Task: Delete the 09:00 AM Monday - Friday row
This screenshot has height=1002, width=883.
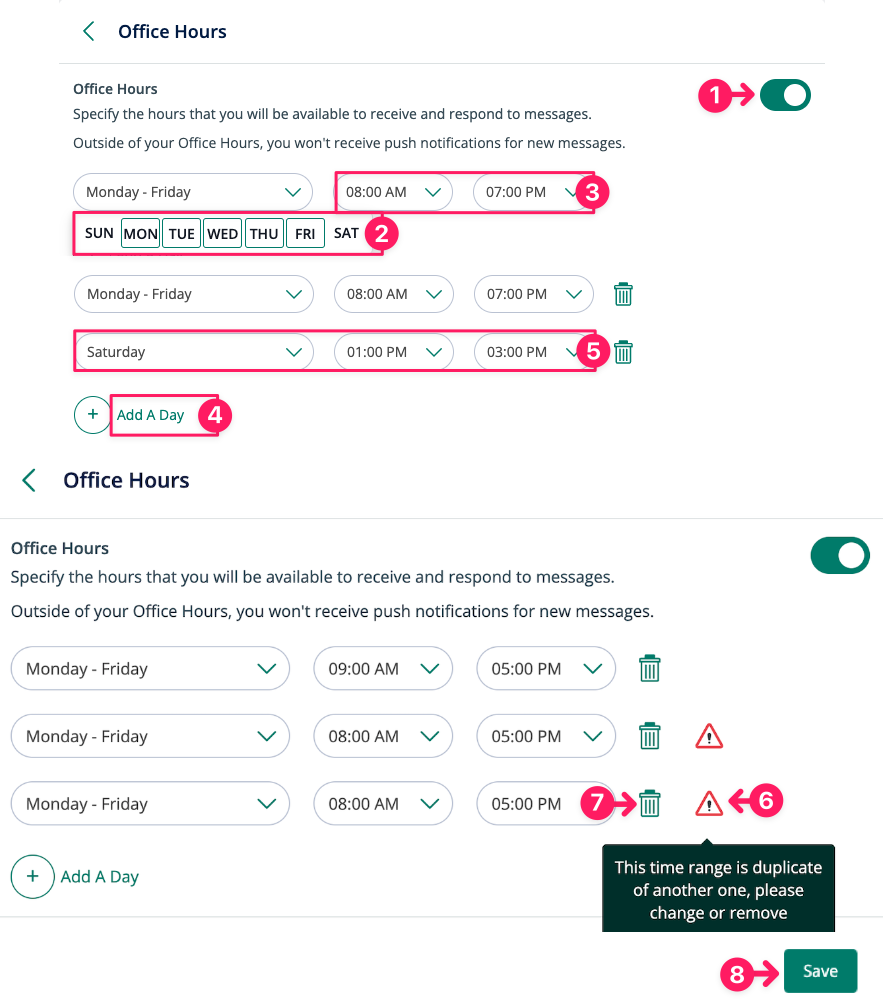Action: point(650,669)
